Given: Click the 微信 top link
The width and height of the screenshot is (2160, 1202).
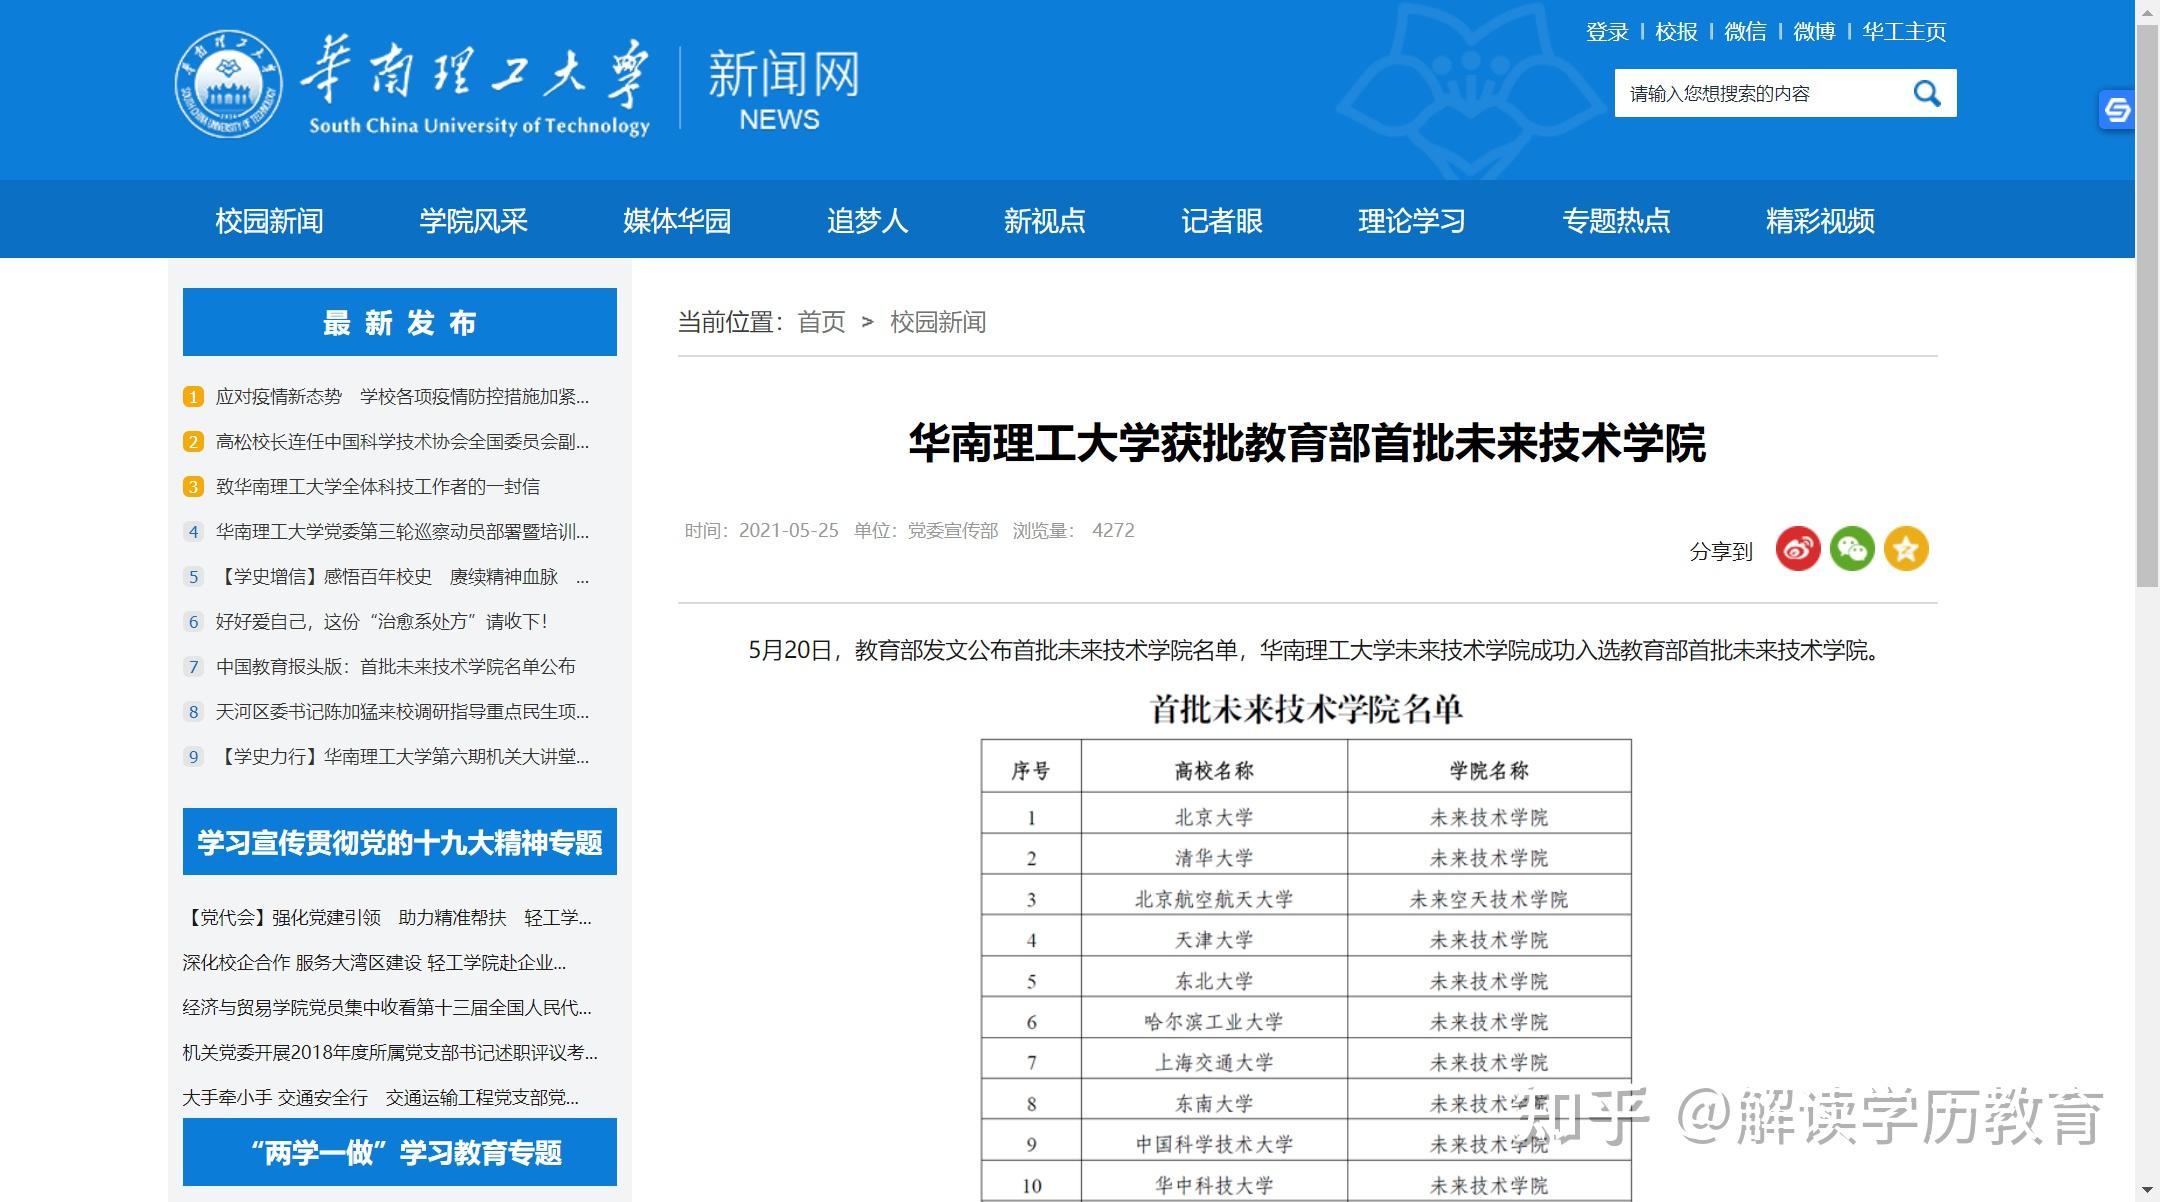Looking at the screenshot, I should click(1745, 32).
